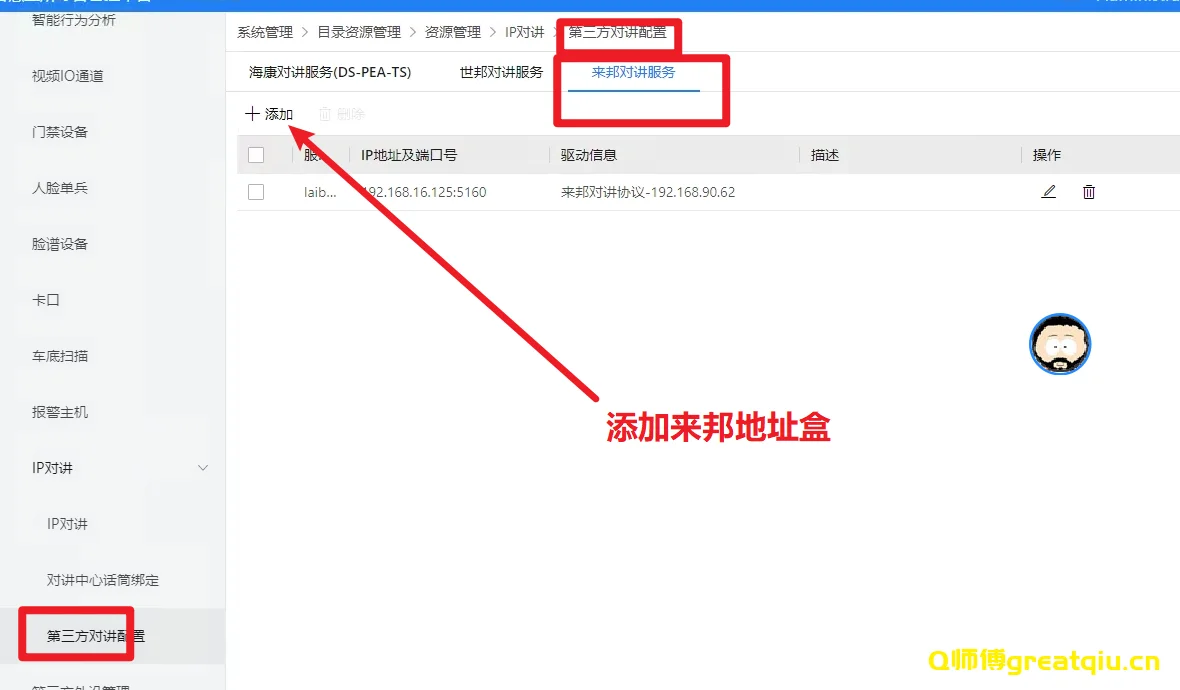
Task: Click the trash delete icon in row
Action: tap(1089, 192)
